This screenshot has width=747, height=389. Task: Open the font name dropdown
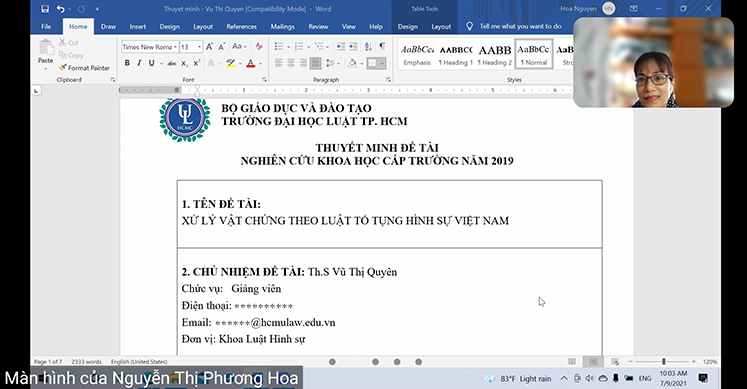(176, 47)
